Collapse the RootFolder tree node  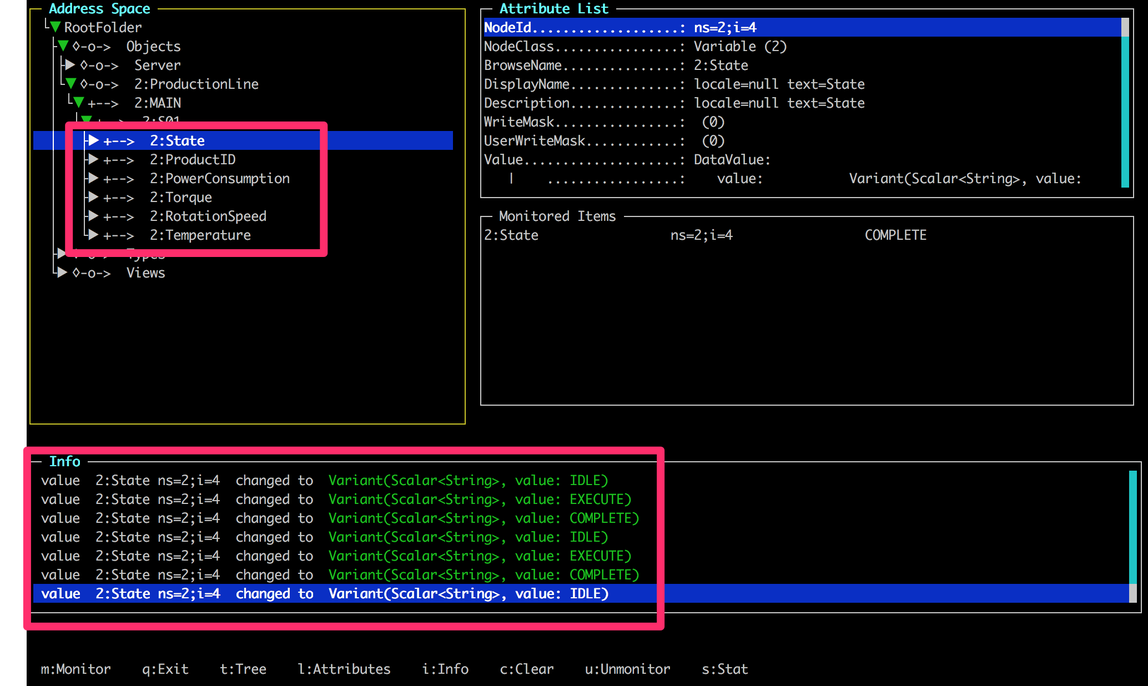pos(56,28)
